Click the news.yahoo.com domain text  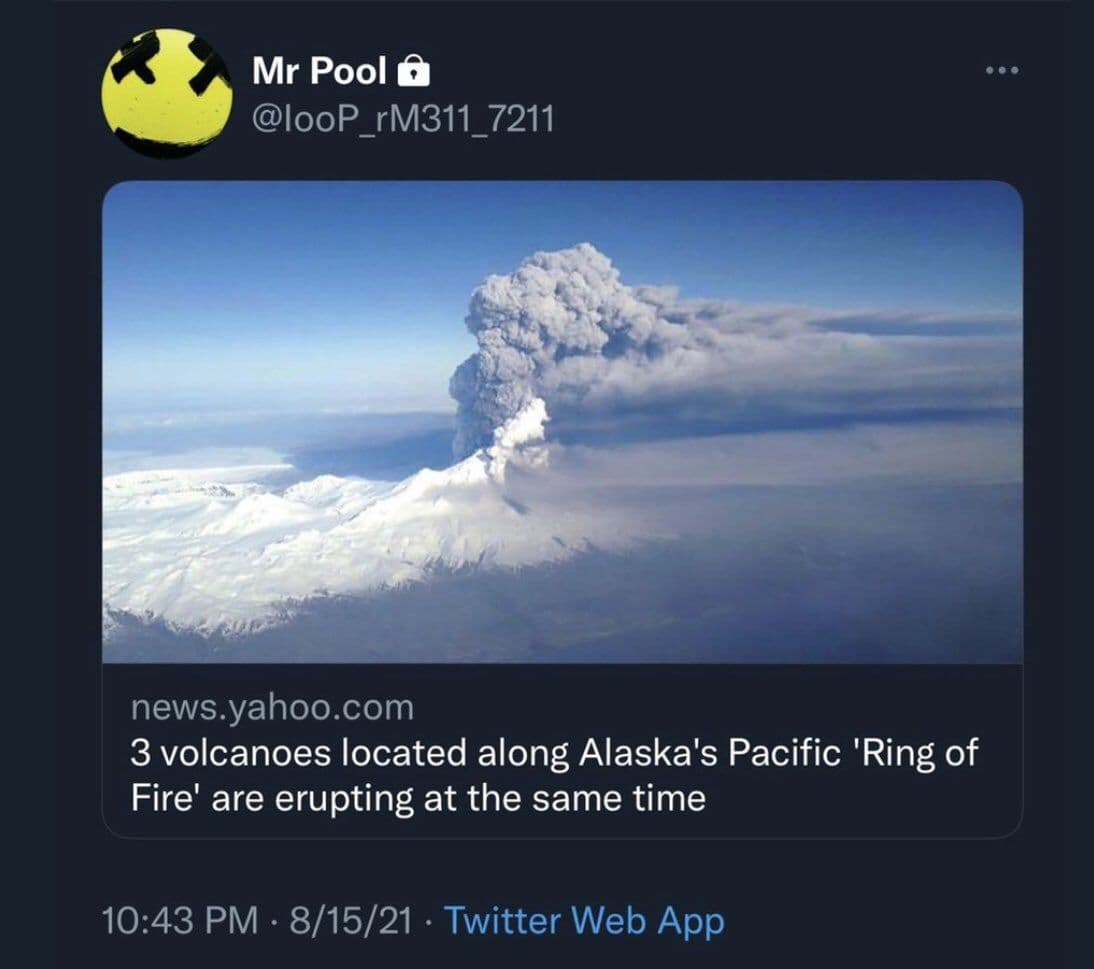[271, 708]
